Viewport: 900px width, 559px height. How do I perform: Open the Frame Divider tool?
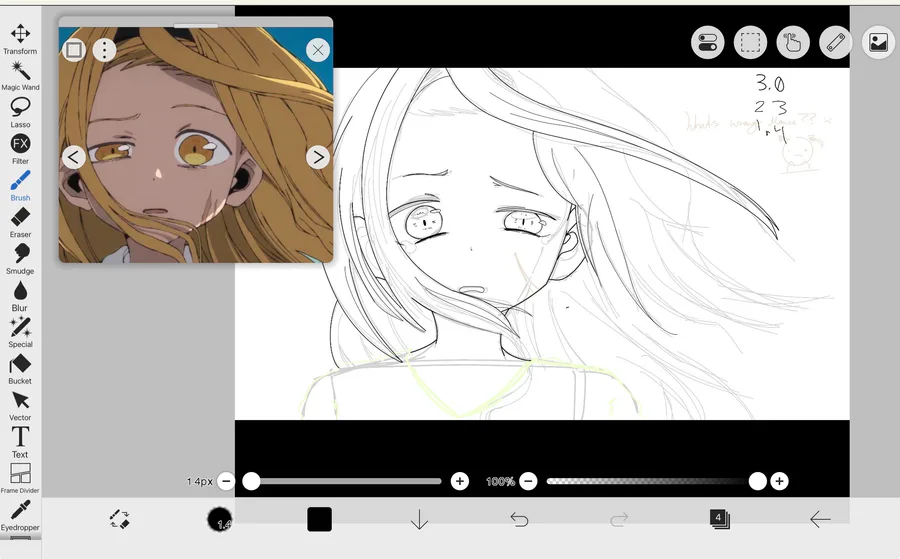point(20,479)
